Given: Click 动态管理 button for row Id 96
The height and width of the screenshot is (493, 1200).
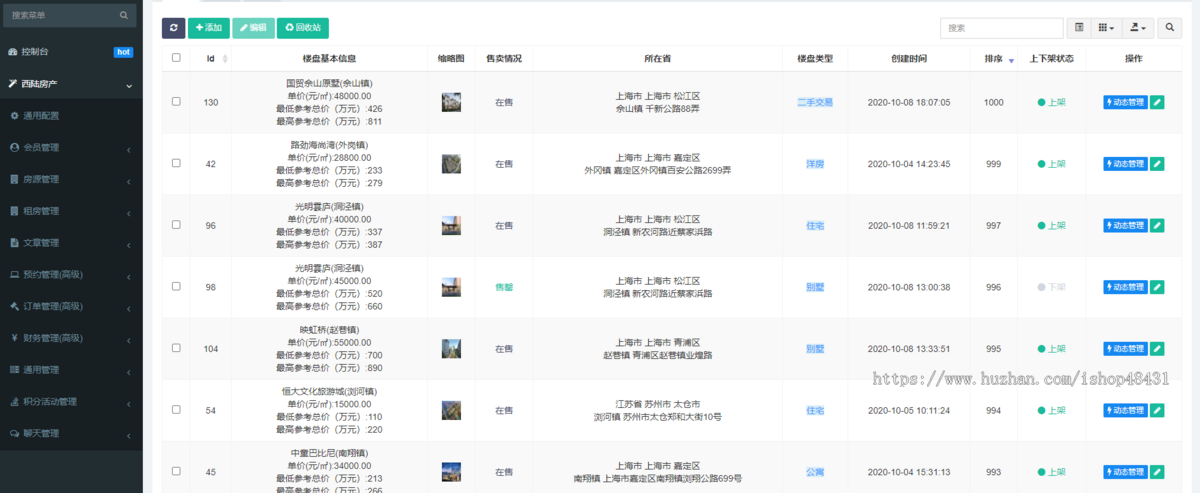Looking at the screenshot, I should (x=1125, y=225).
